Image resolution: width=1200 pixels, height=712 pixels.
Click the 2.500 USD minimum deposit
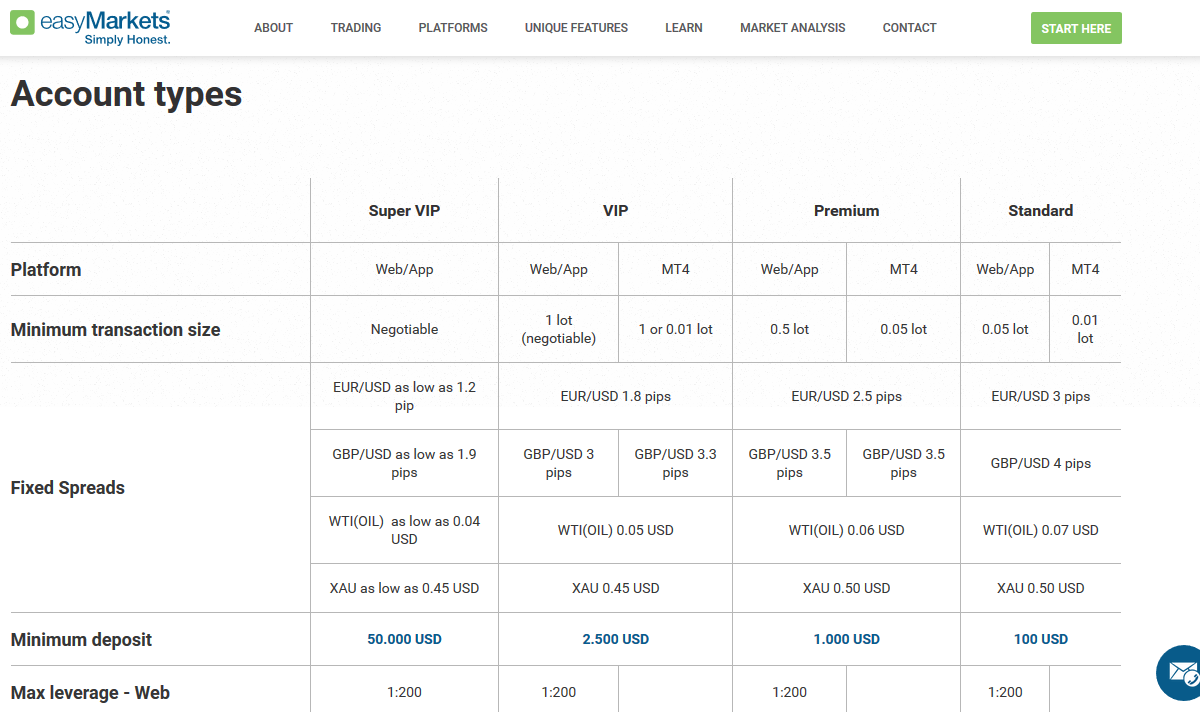tap(615, 639)
